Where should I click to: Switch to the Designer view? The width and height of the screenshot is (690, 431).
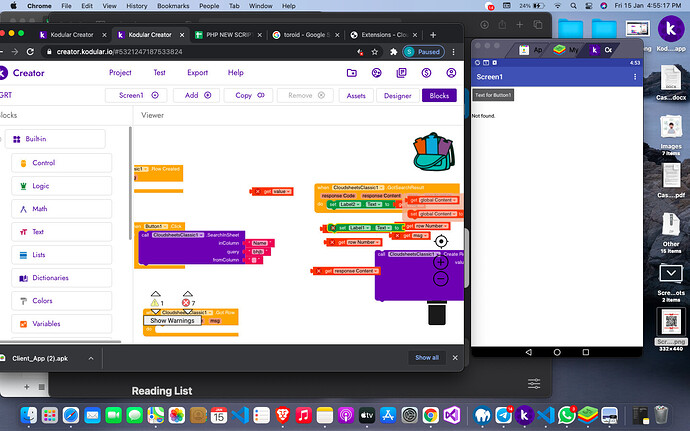397,95
